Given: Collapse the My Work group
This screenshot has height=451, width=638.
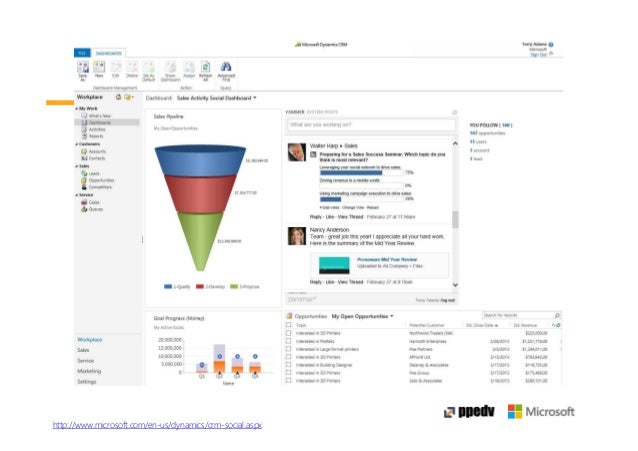Looking at the screenshot, I should coord(76,109).
